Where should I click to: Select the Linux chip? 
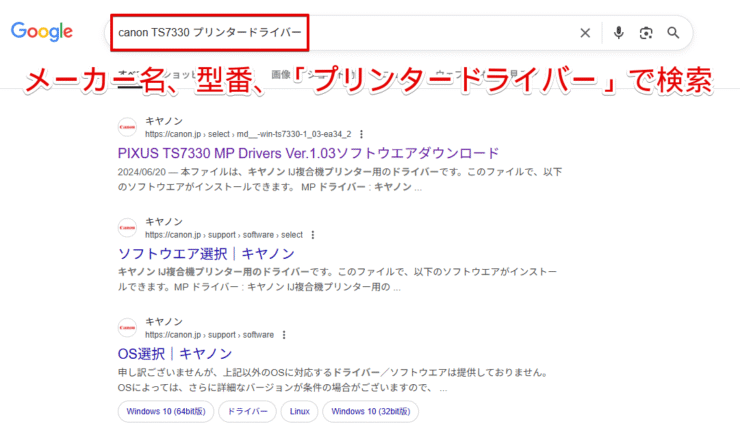coord(300,411)
